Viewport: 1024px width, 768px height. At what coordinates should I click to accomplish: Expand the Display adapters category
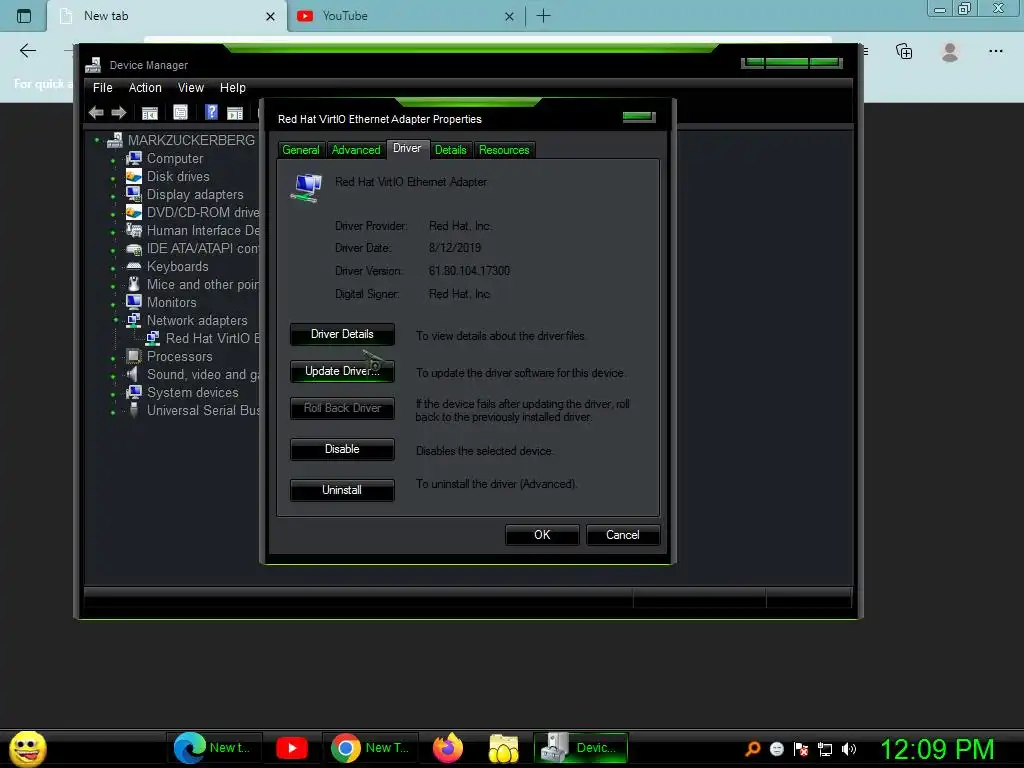(113, 196)
